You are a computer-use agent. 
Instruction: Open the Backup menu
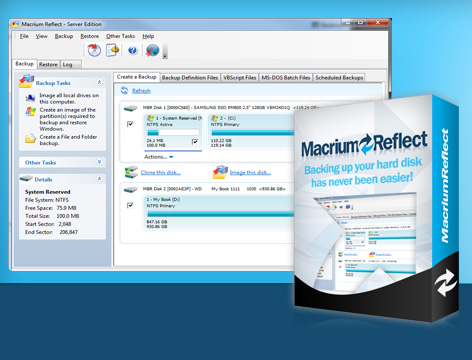(x=64, y=36)
